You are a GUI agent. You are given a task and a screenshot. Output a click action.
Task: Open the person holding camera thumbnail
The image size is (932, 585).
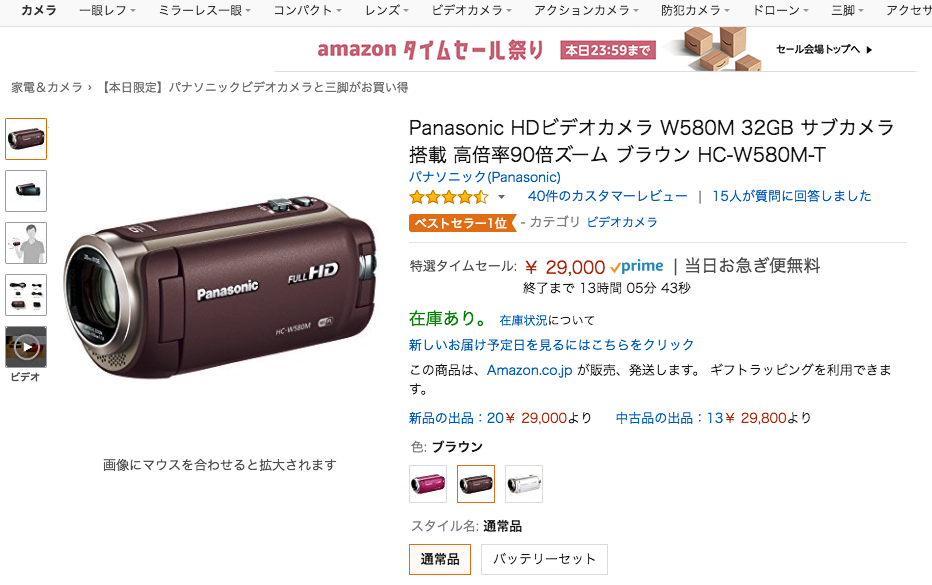[x=26, y=243]
